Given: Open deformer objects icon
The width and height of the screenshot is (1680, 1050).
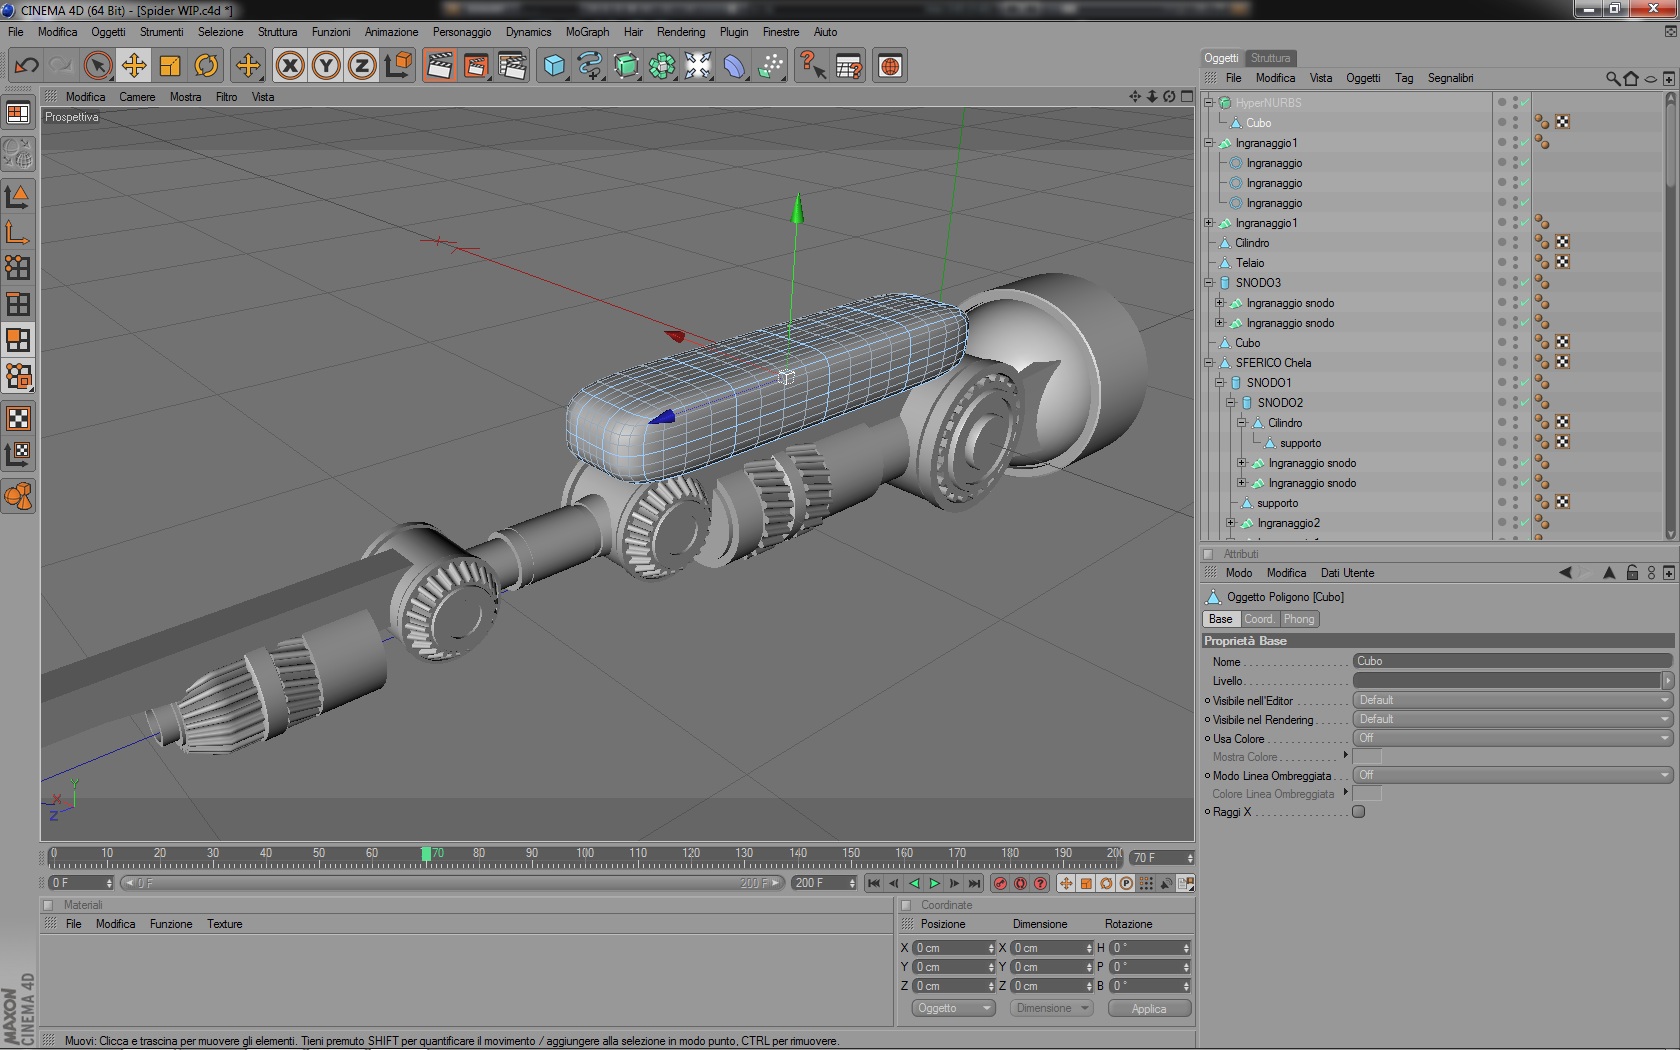Looking at the screenshot, I should tap(734, 66).
